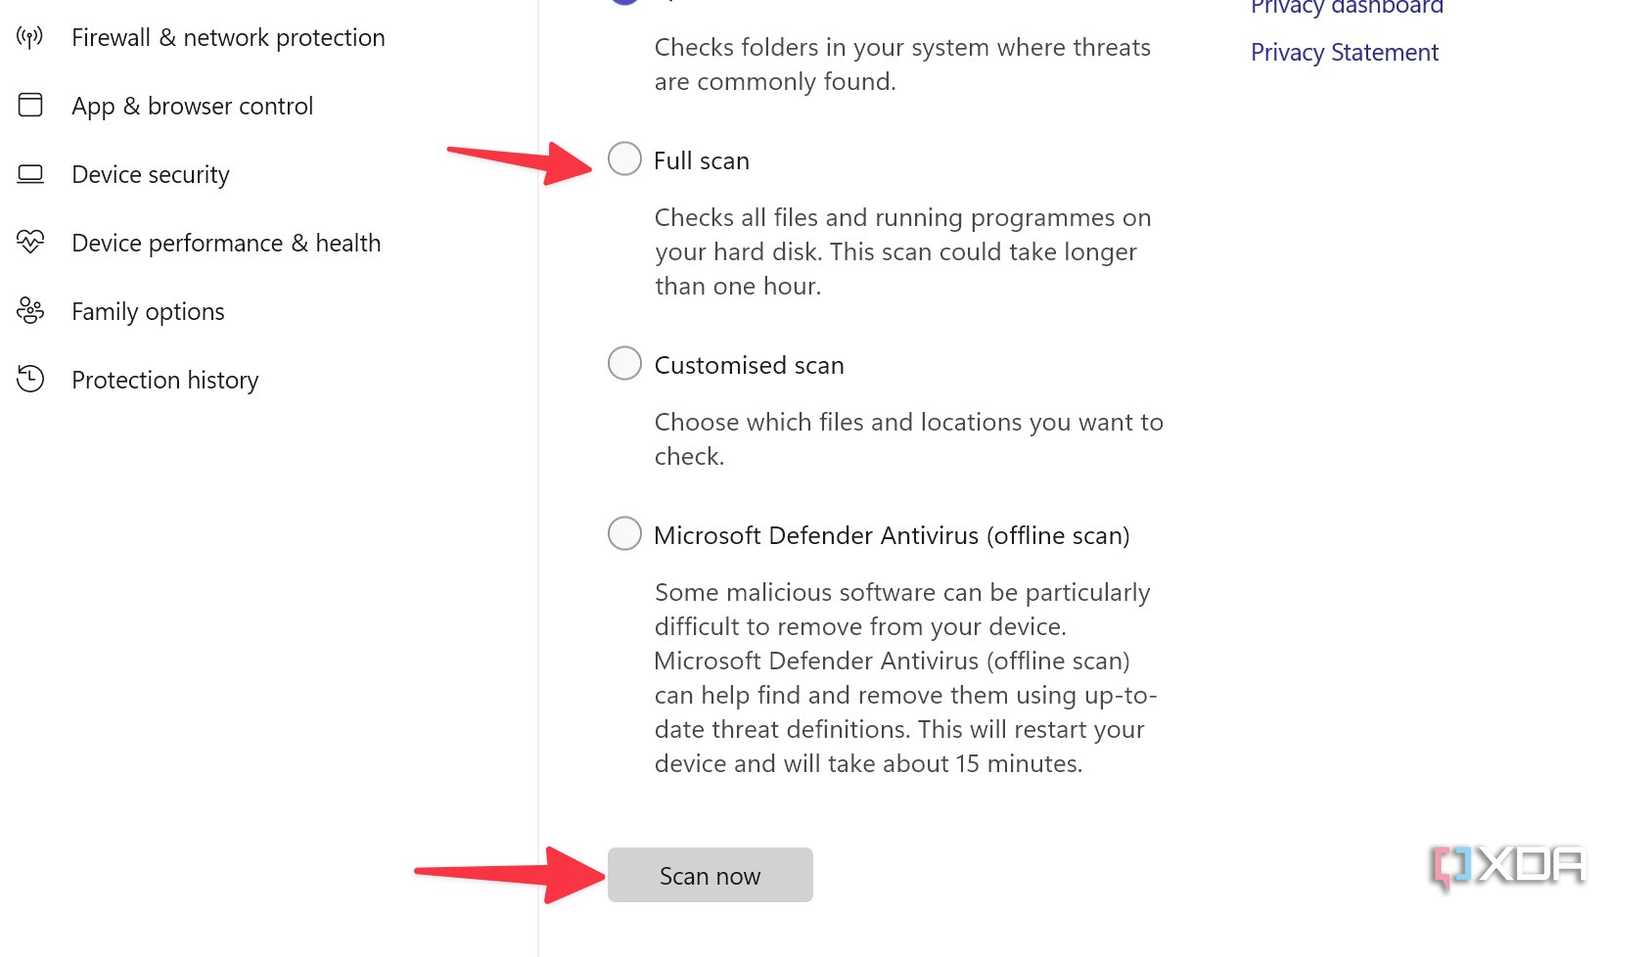The height and width of the screenshot is (957, 1650).
Task: Select the Customised scan radio button
Action: tap(625, 363)
